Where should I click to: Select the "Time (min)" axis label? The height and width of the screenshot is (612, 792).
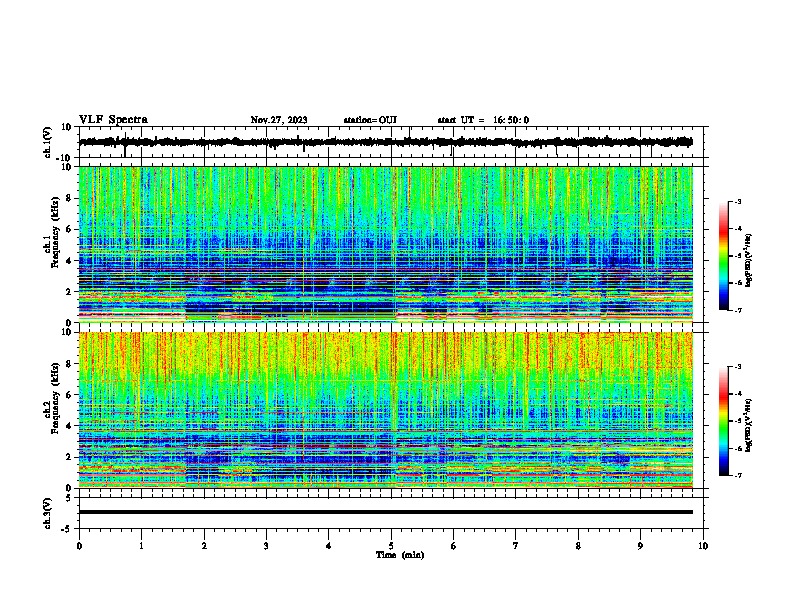tap(400, 555)
